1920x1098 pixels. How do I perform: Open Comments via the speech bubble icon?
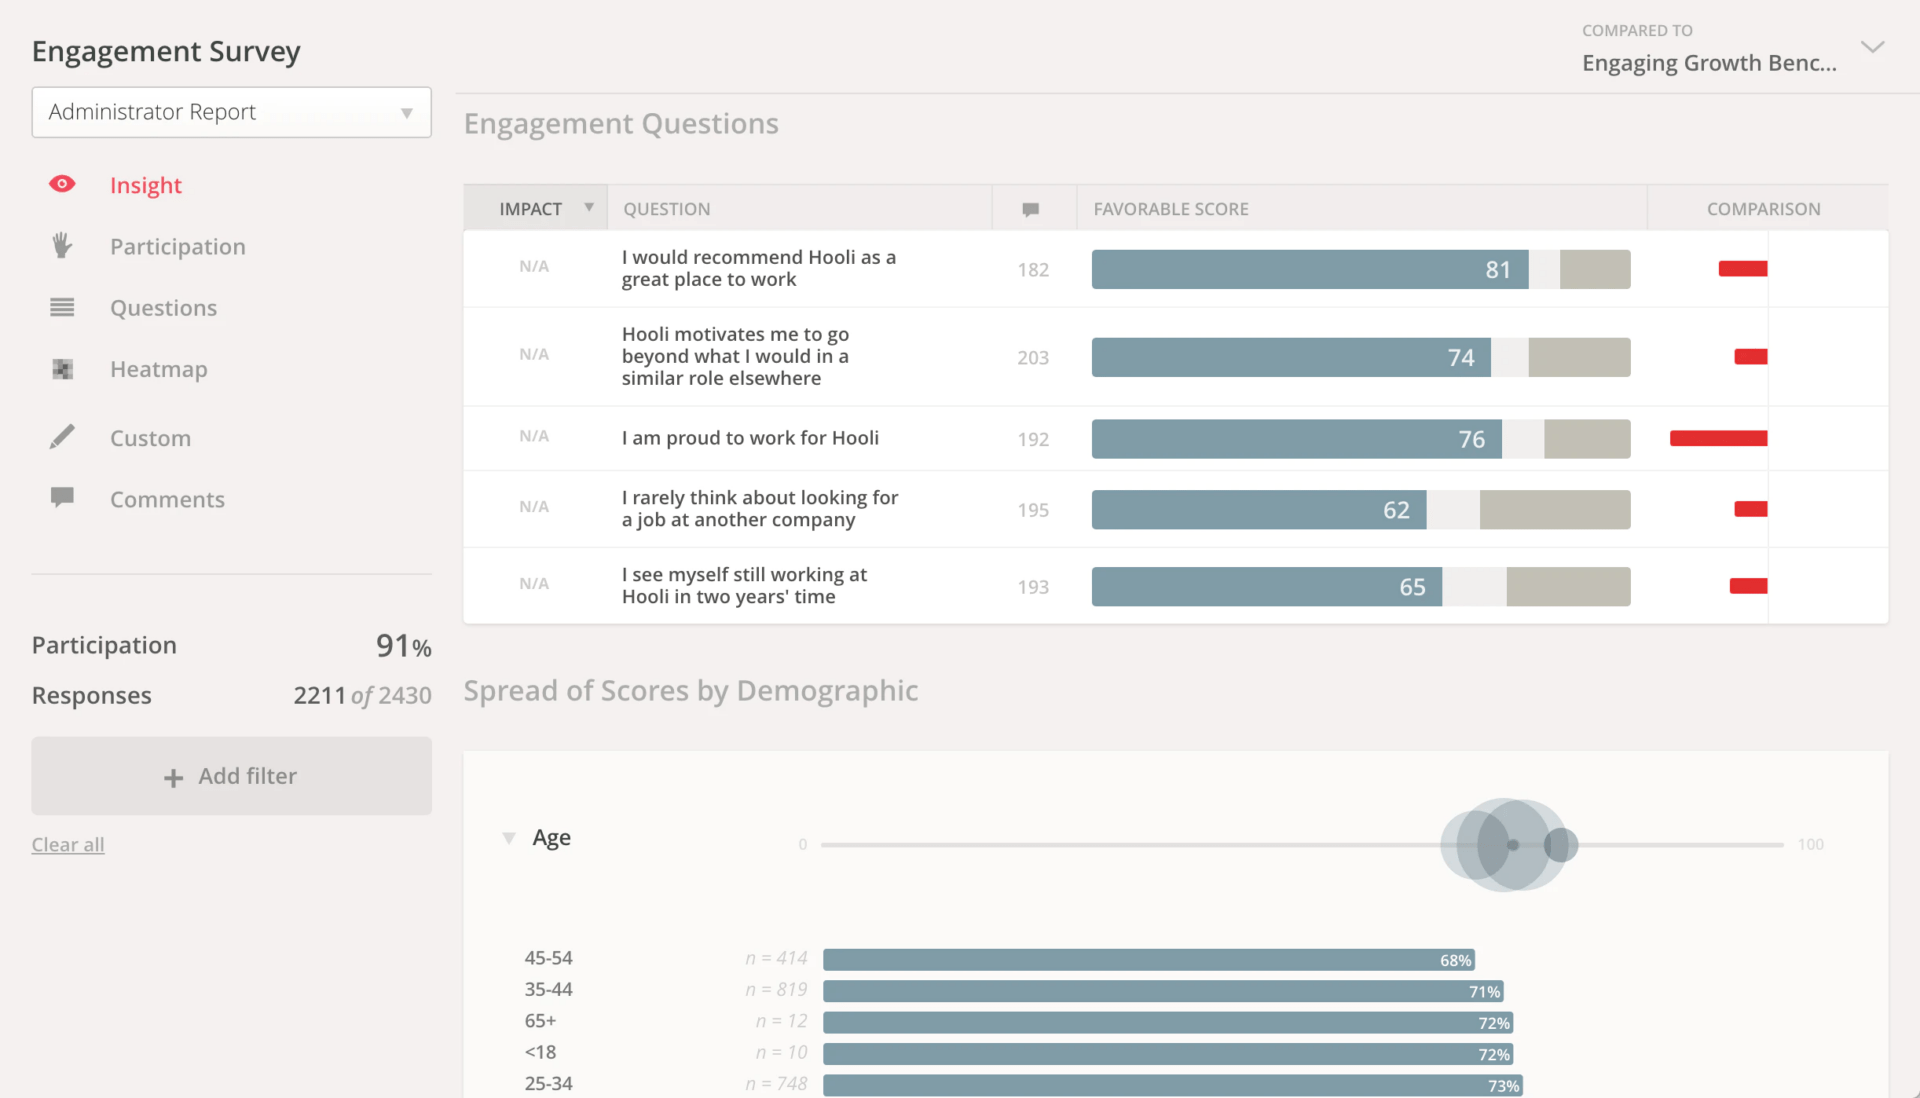coord(62,498)
